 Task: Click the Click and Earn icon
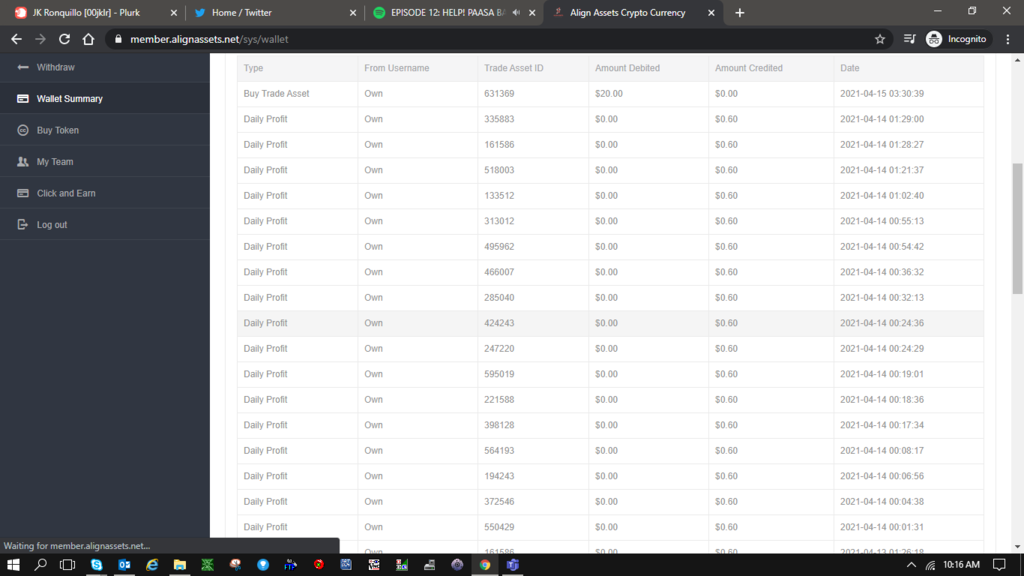(x=23, y=193)
